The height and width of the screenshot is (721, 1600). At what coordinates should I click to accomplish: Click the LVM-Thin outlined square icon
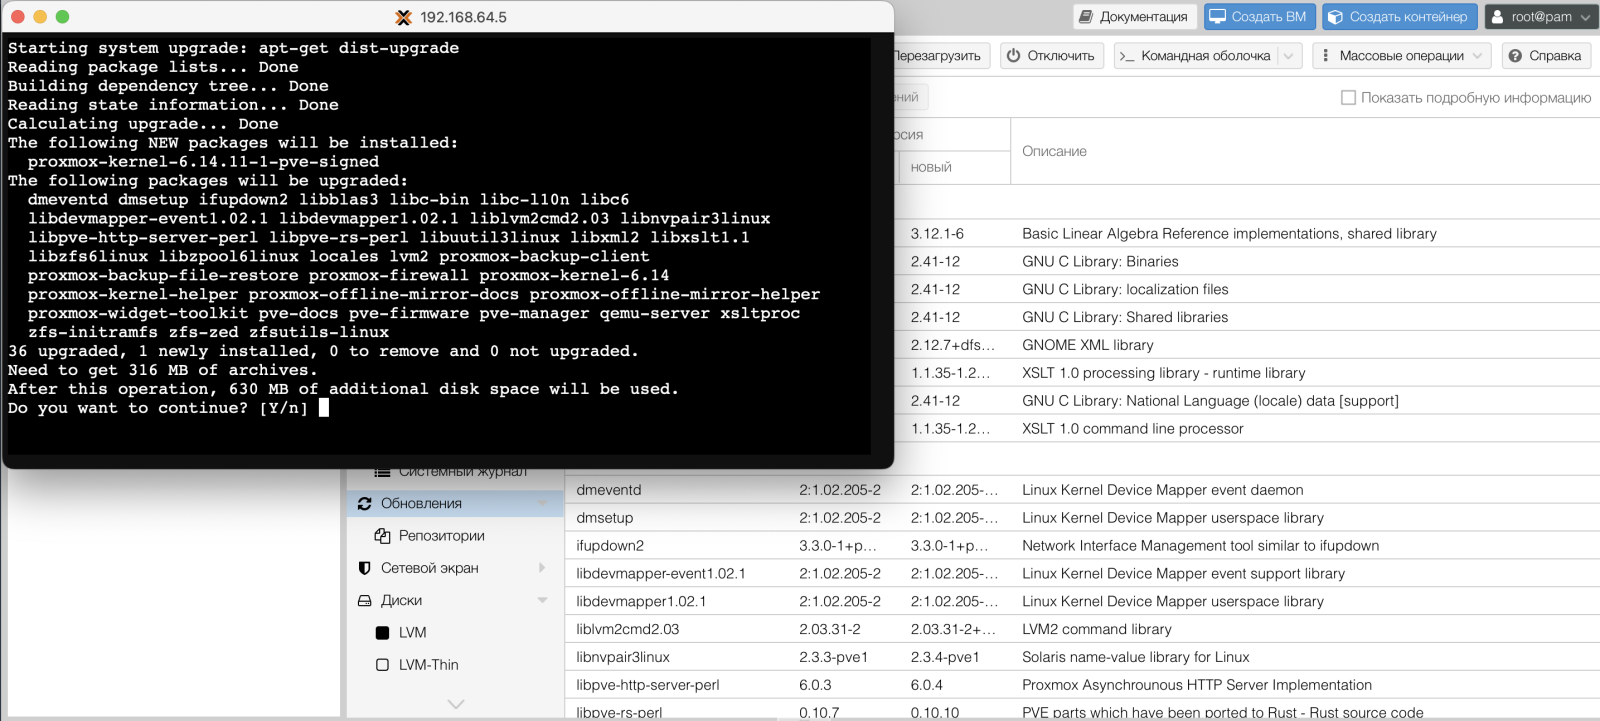(x=382, y=664)
